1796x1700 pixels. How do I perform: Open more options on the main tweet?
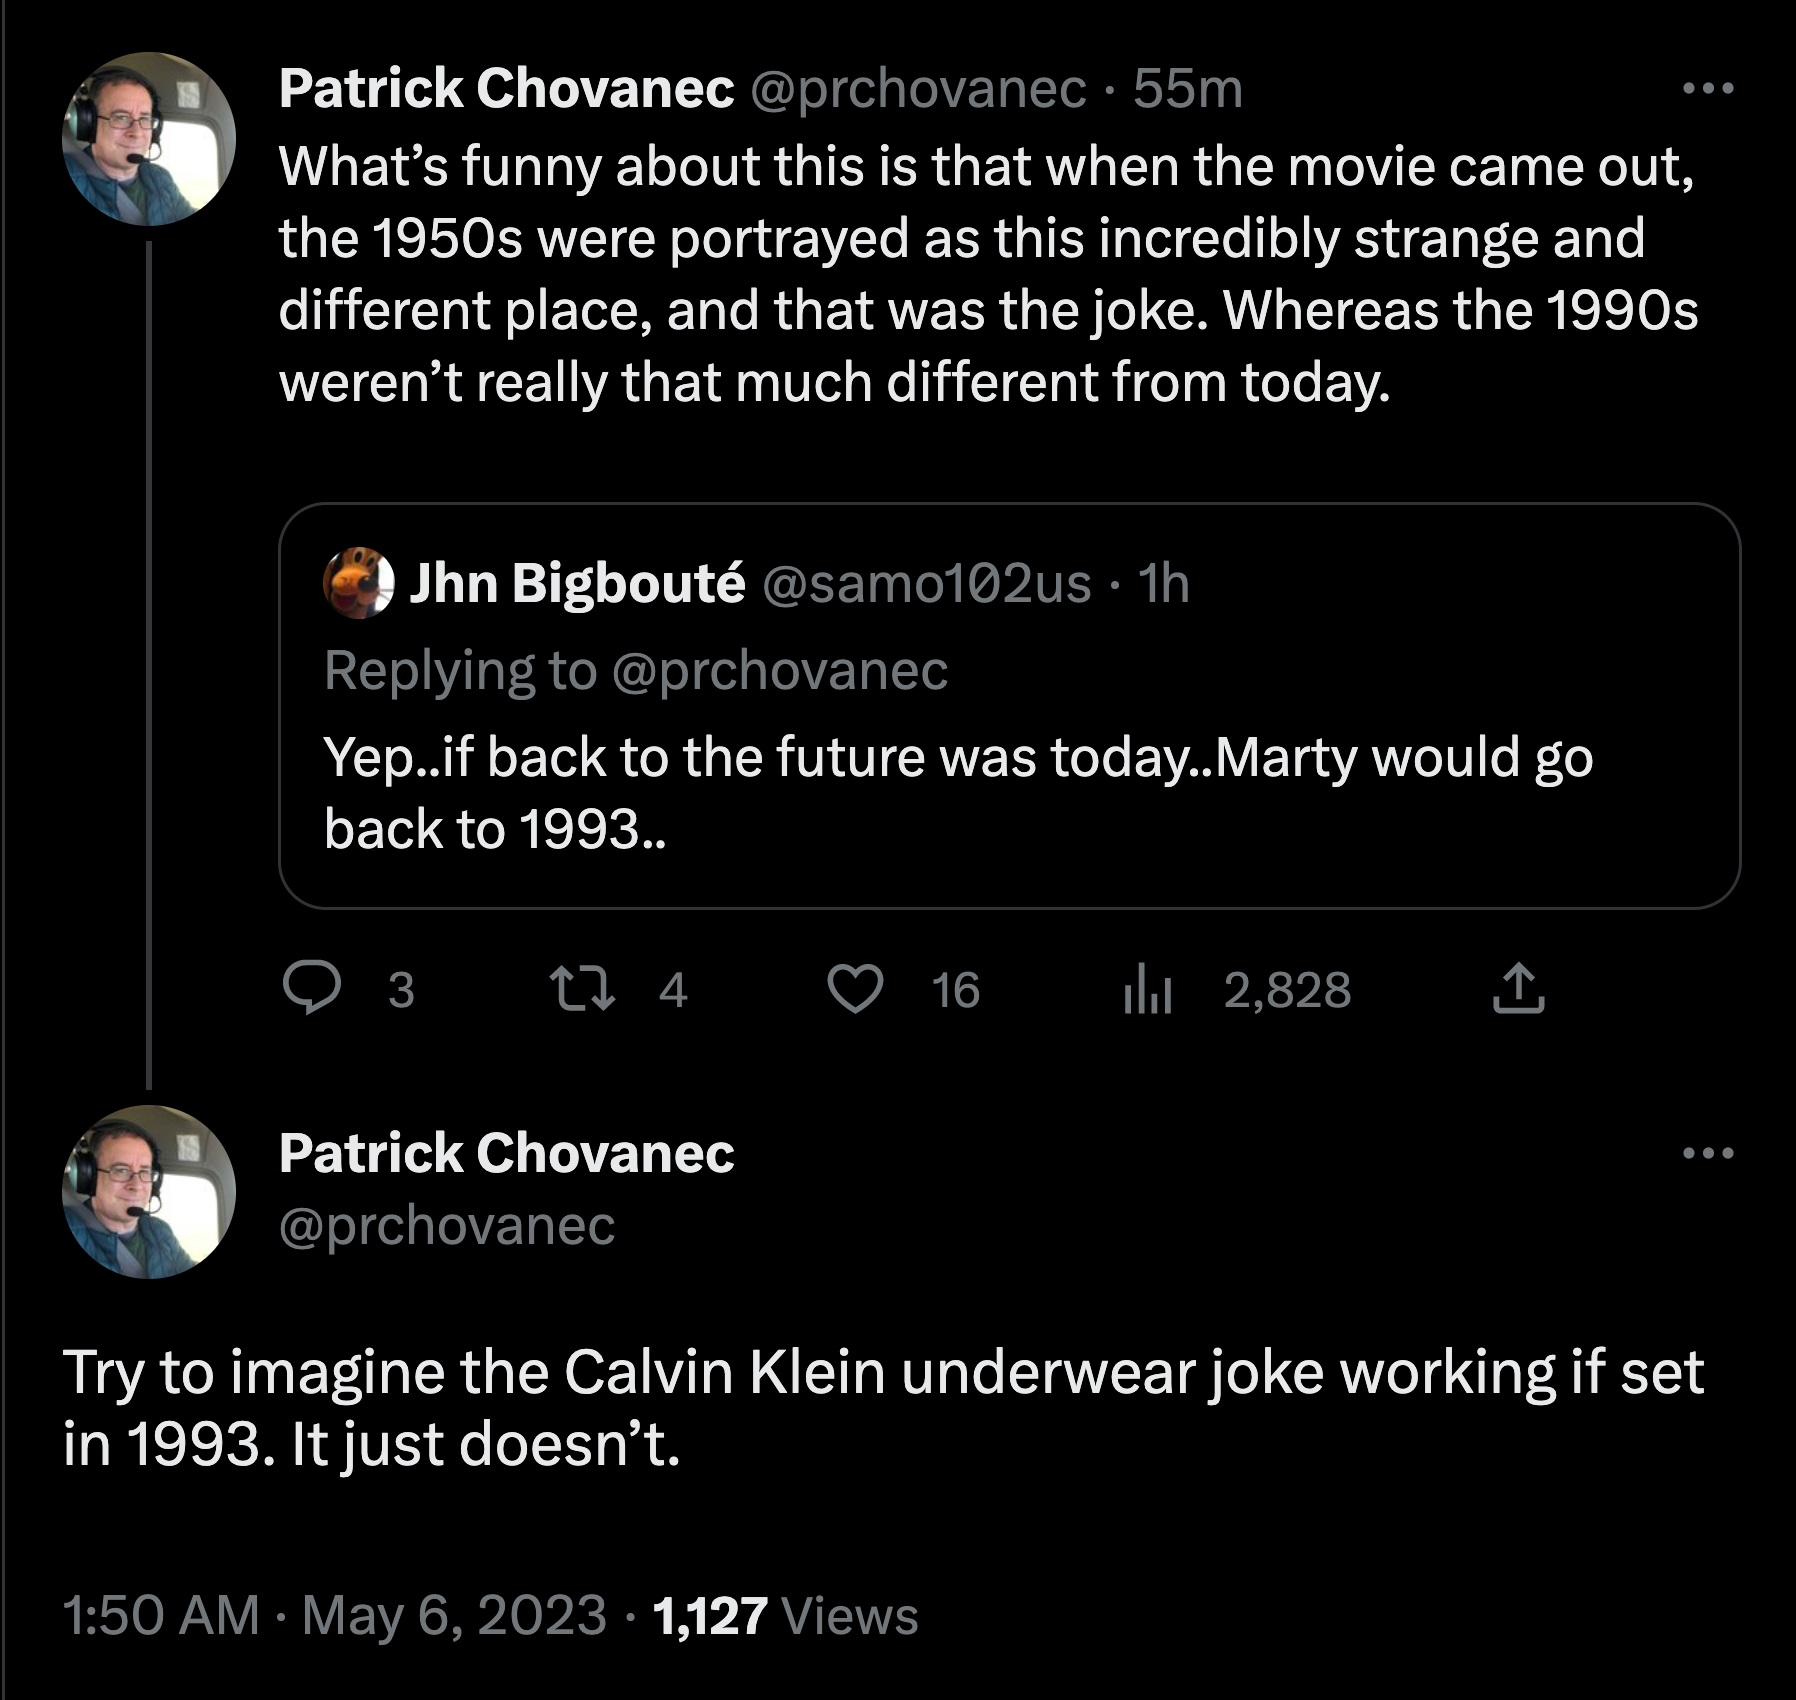coord(1708,1153)
